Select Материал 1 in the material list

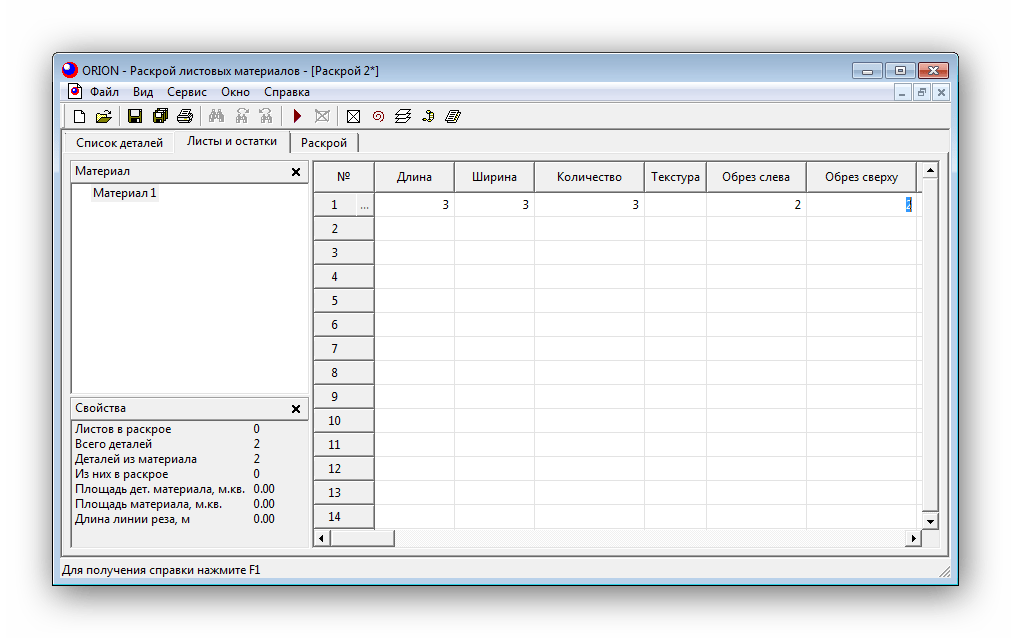coord(125,194)
